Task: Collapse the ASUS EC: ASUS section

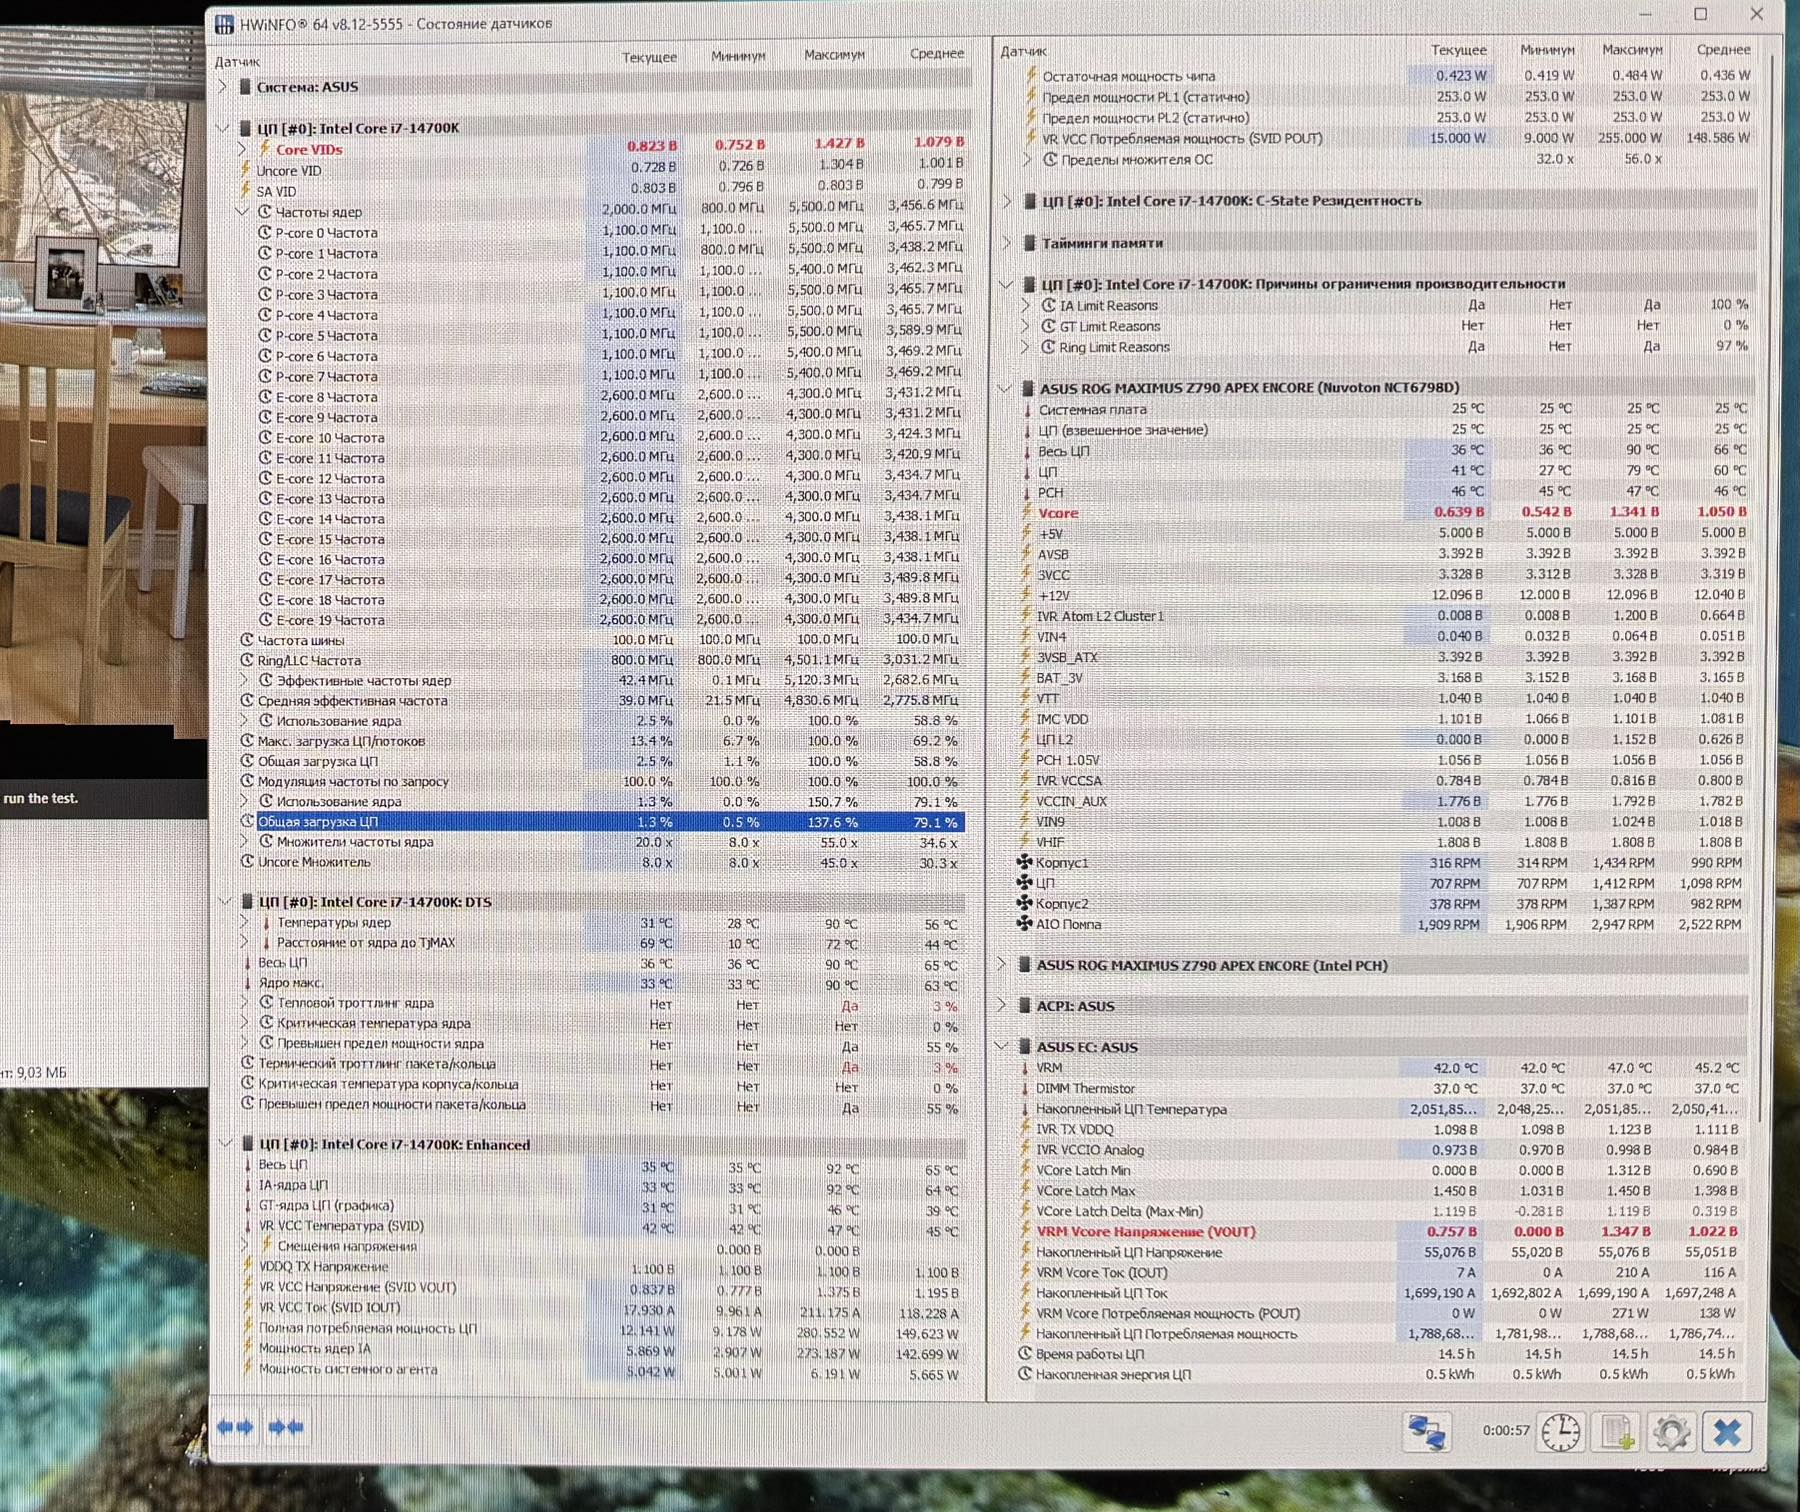Action: click(x=1002, y=1046)
